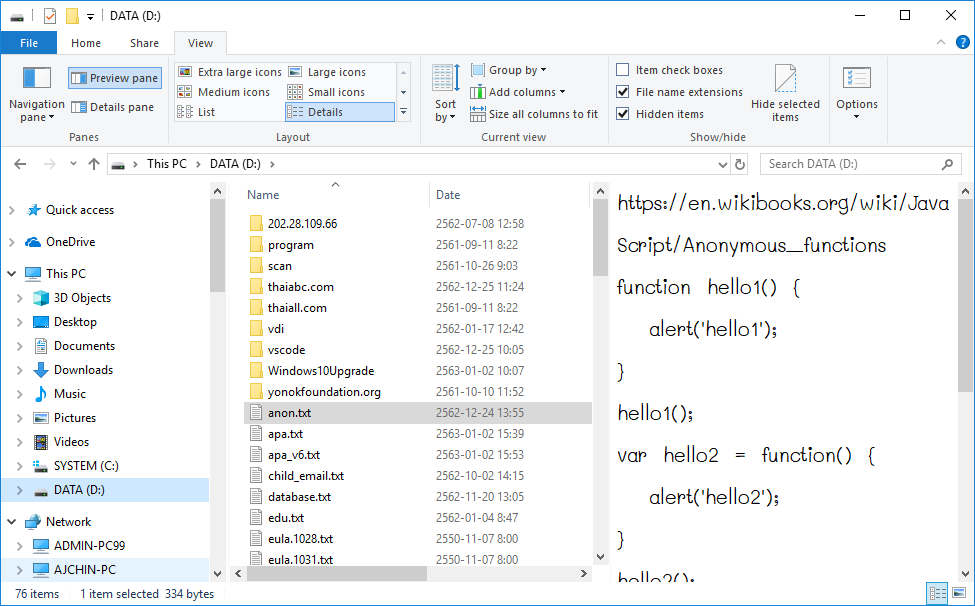This screenshot has width=975, height=606.
Task: Click the Up arrow navigation button
Action: pos(94,164)
